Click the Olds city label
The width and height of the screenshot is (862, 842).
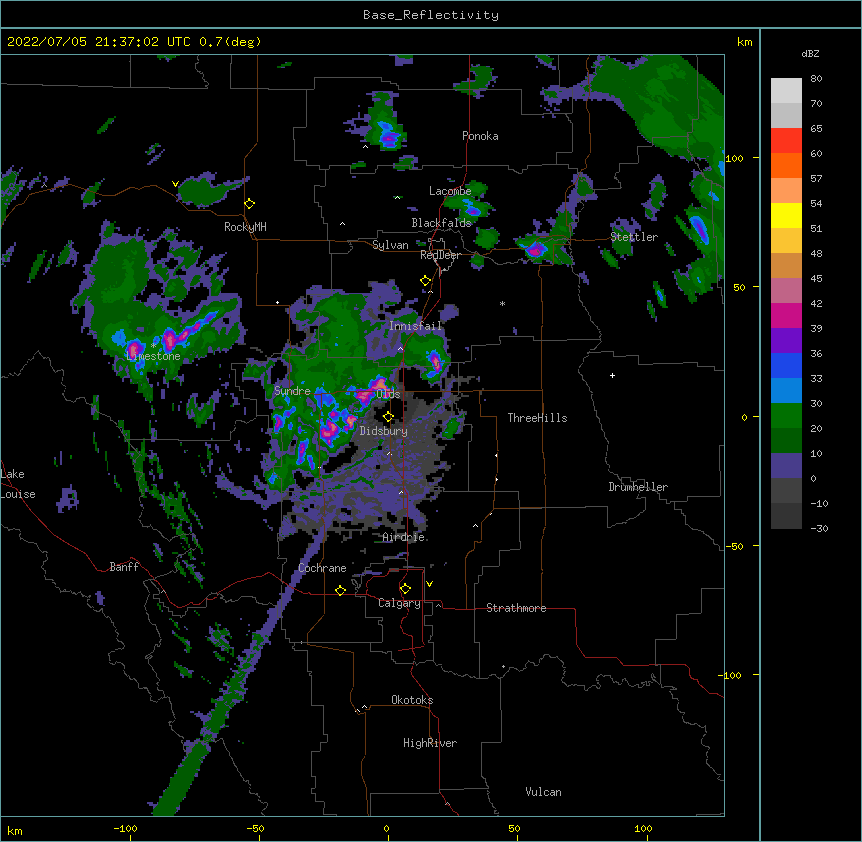[388, 394]
